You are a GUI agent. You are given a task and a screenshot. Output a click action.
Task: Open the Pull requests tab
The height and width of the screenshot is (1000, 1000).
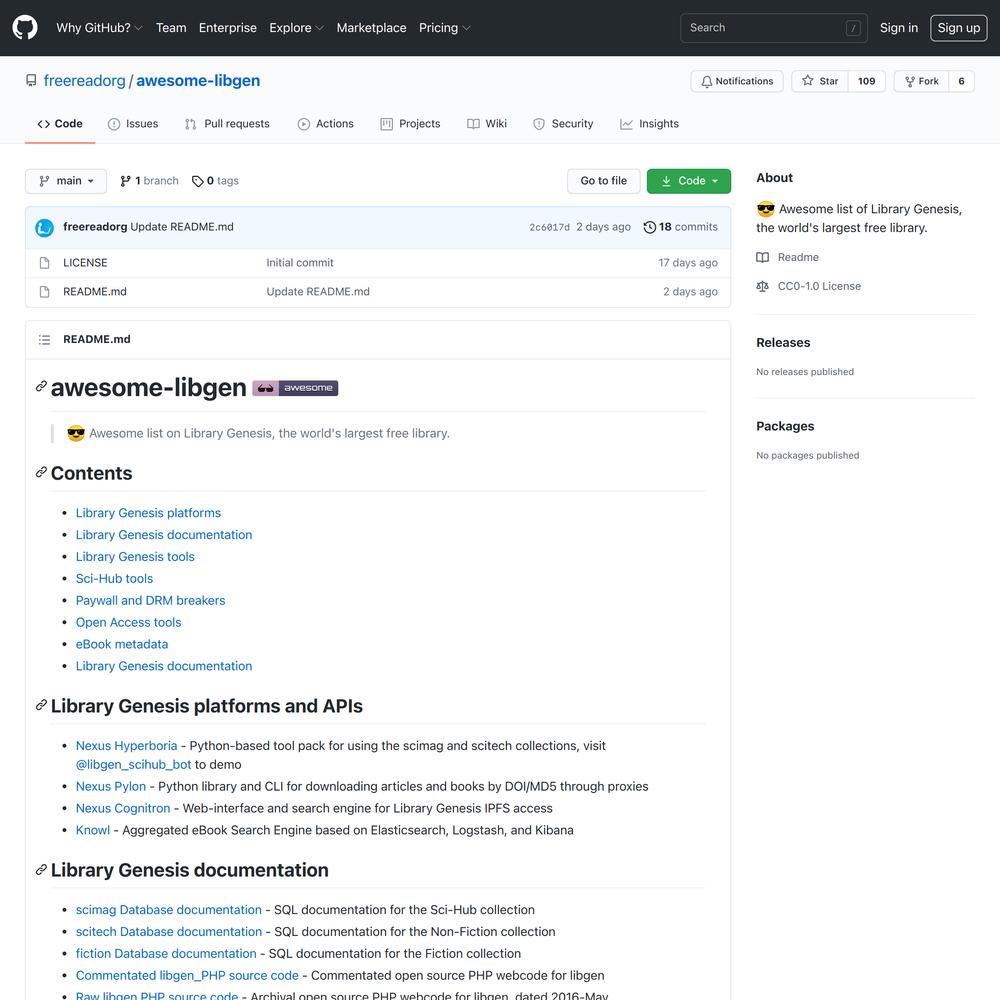point(227,124)
